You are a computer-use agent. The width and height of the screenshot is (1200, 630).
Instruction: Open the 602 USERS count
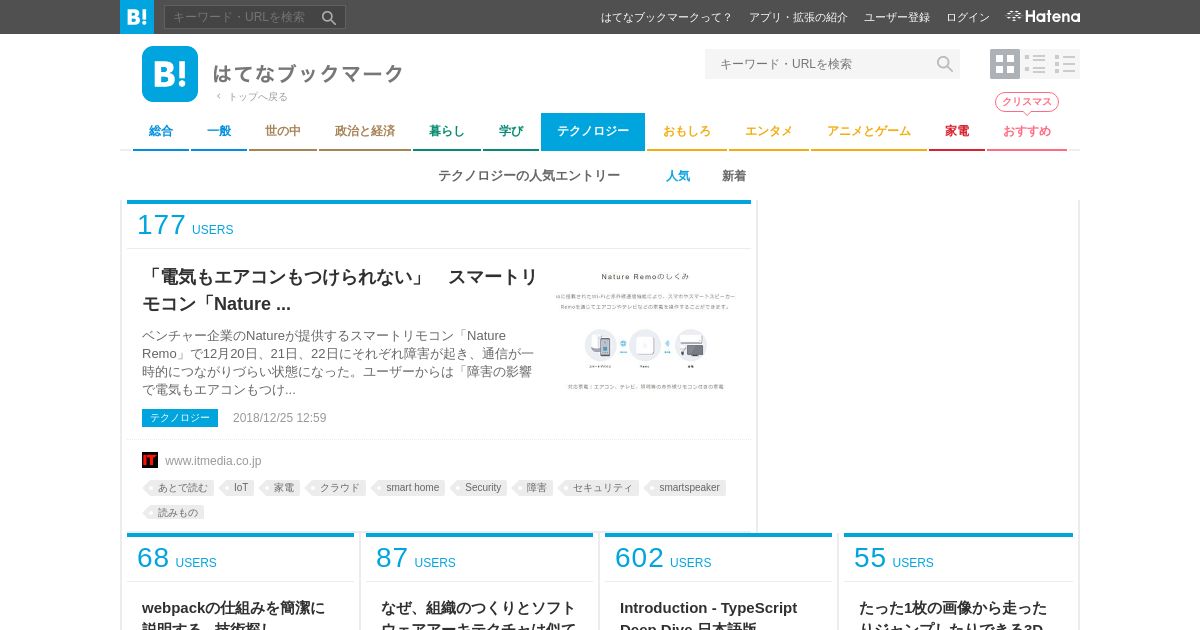(x=663, y=559)
